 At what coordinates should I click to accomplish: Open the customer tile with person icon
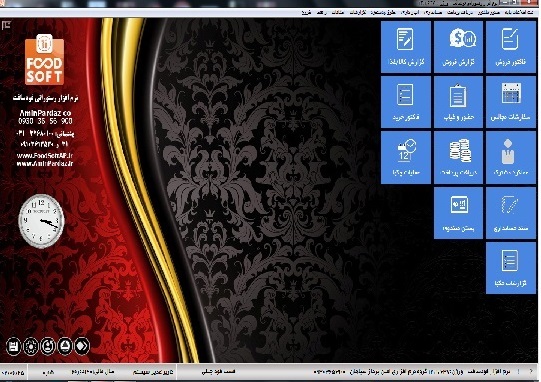[511, 157]
